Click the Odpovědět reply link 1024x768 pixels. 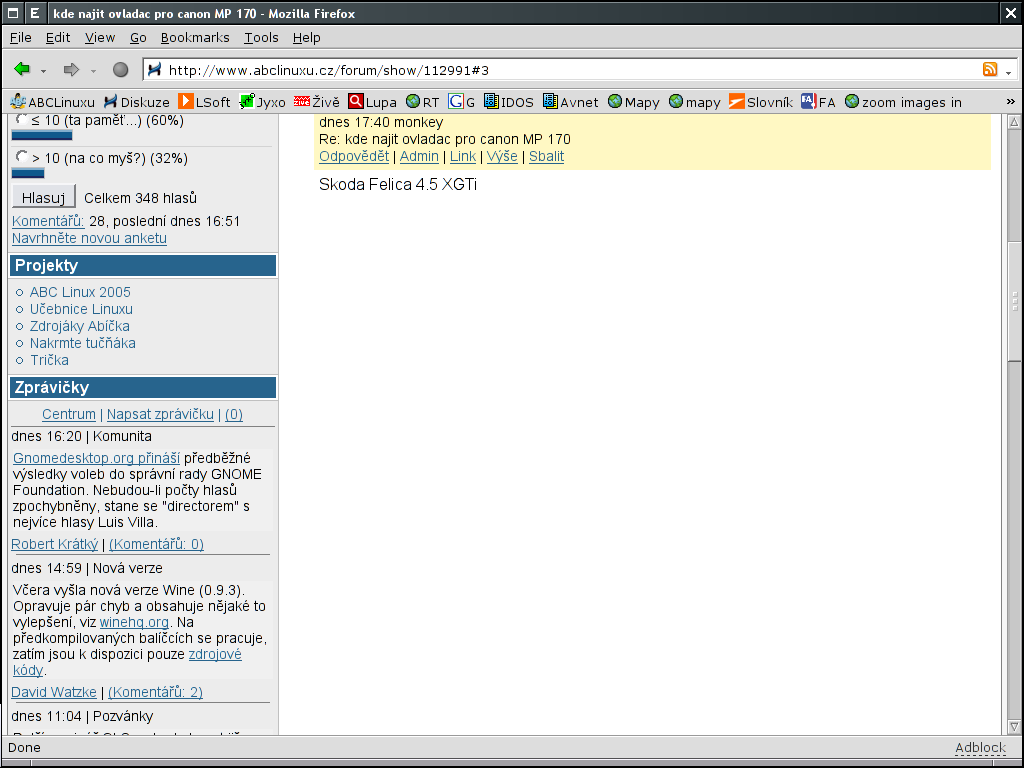tap(353, 156)
